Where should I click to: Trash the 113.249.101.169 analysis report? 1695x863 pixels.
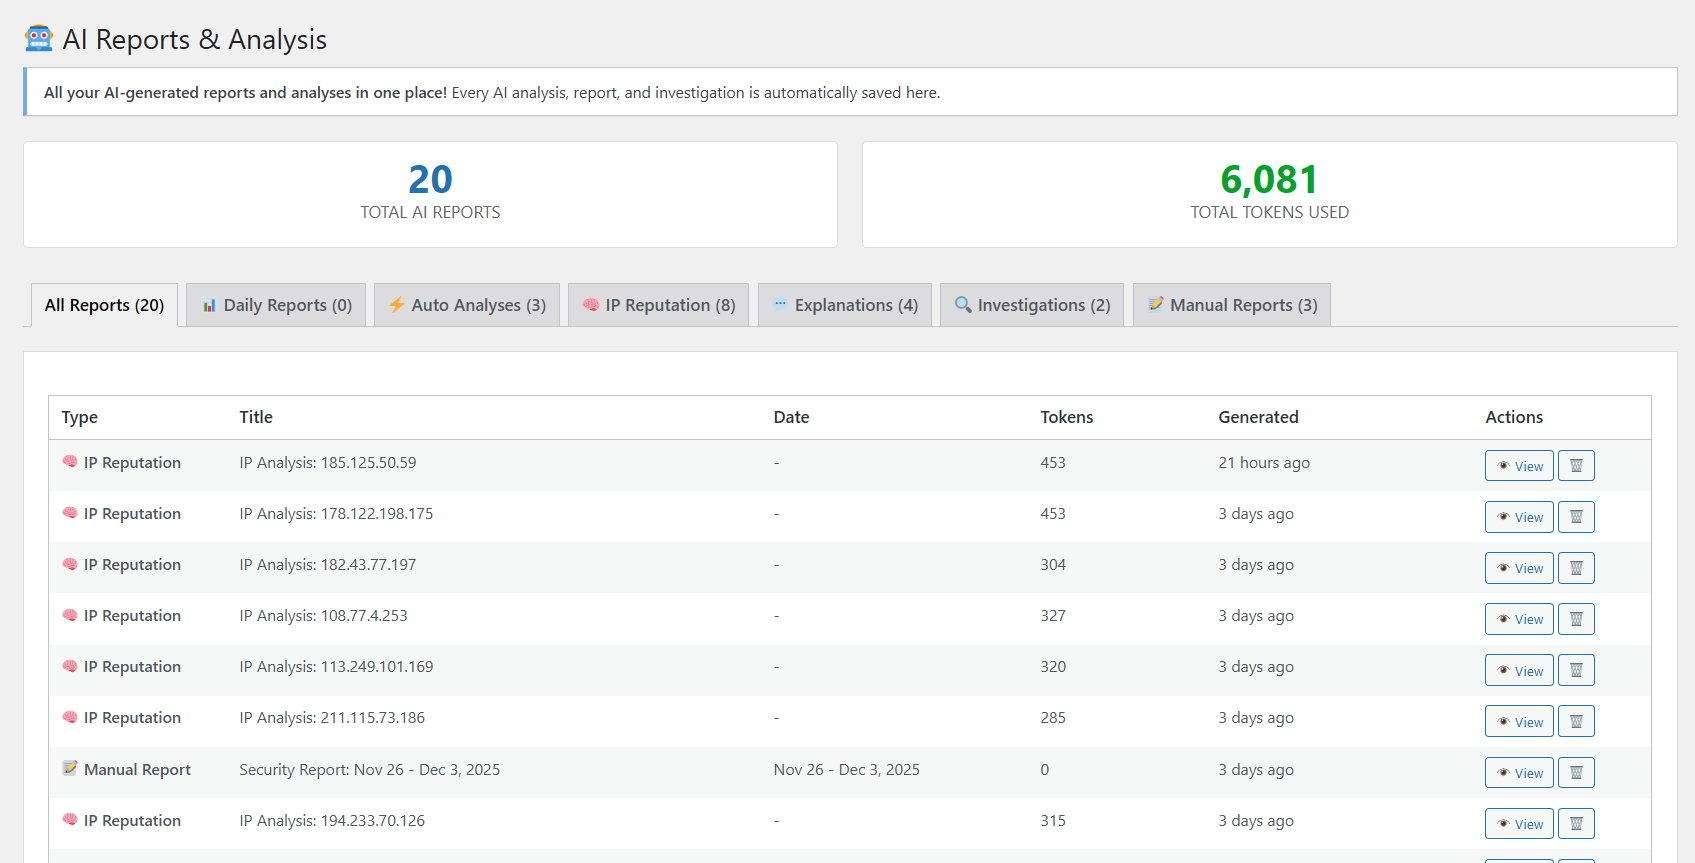pos(1576,670)
